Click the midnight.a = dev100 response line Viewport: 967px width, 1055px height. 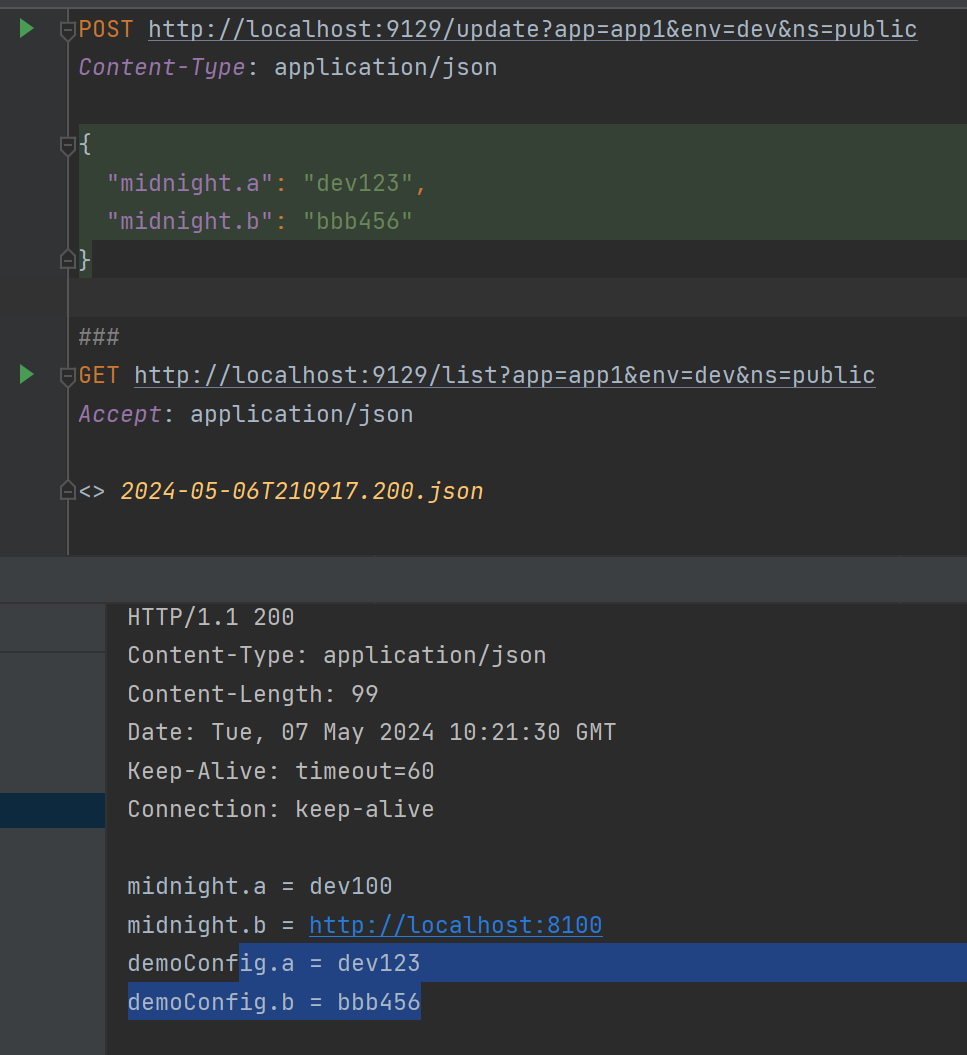click(x=260, y=886)
